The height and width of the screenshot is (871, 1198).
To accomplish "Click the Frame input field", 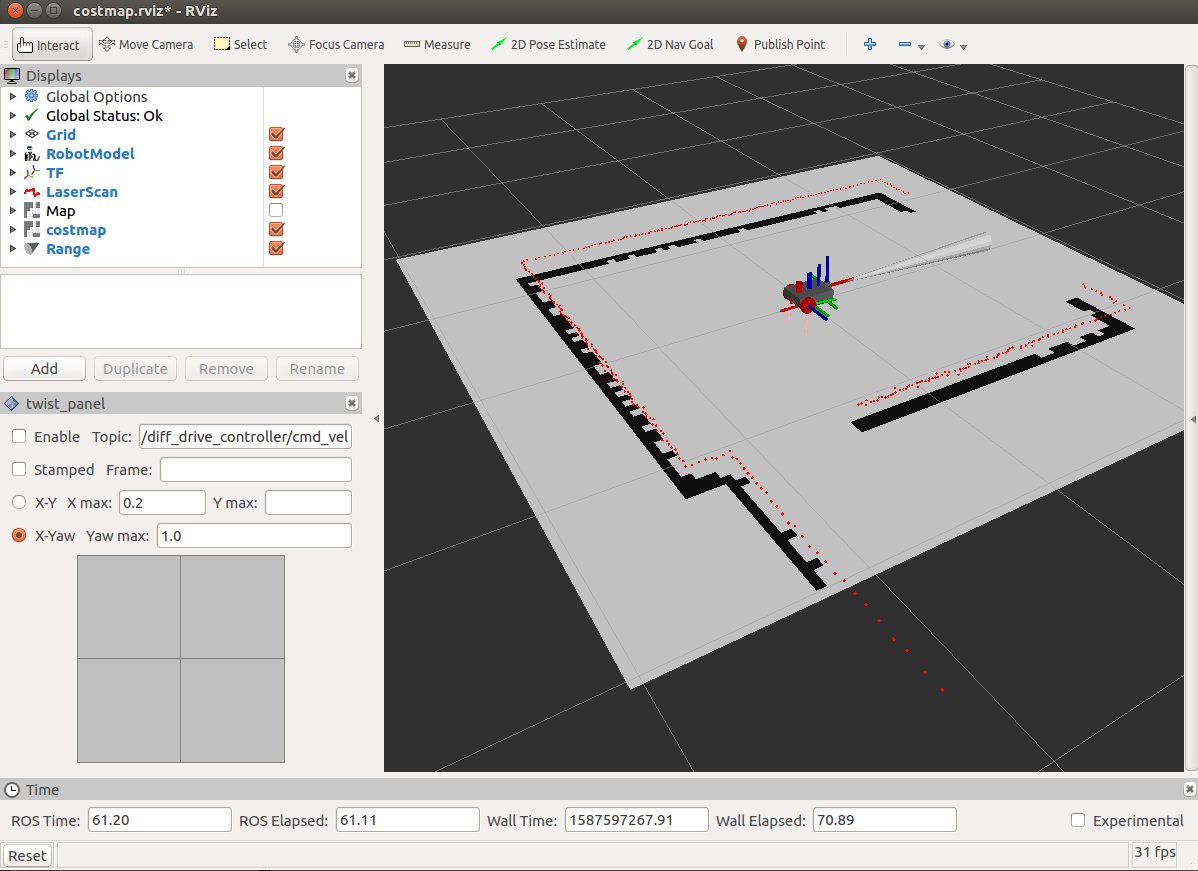I will (256, 469).
